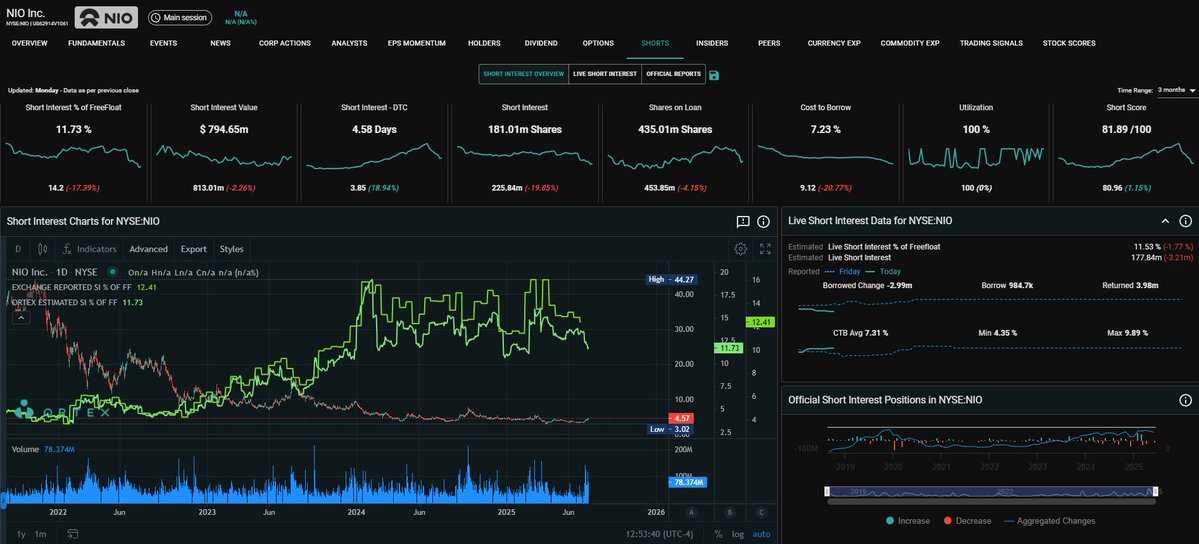Open the timezone selector showing UTC-4
Viewport: 1199px width, 544px height.
pos(660,534)
